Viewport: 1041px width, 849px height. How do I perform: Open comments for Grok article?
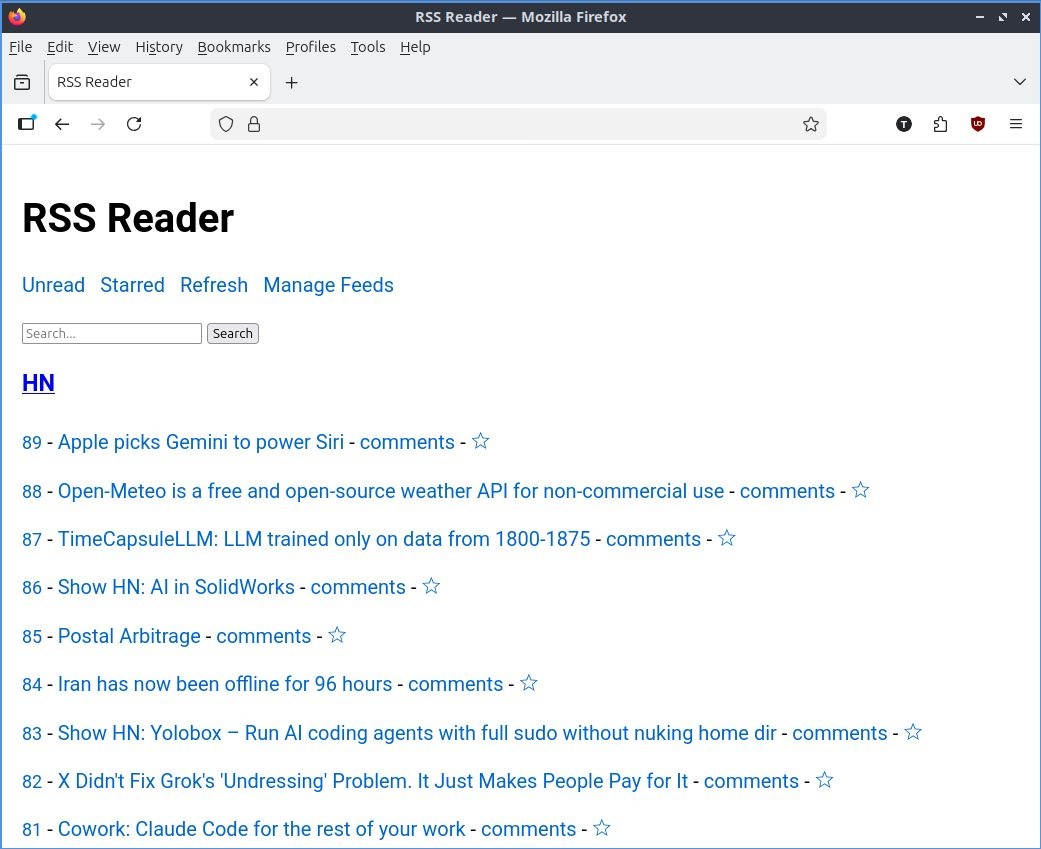point(751,781)
